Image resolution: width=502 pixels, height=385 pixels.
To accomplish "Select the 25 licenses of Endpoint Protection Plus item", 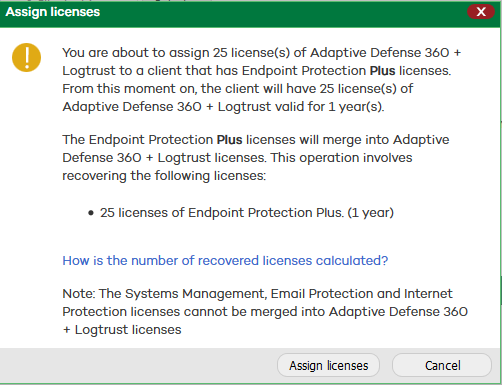I will [x=247, y=212].
